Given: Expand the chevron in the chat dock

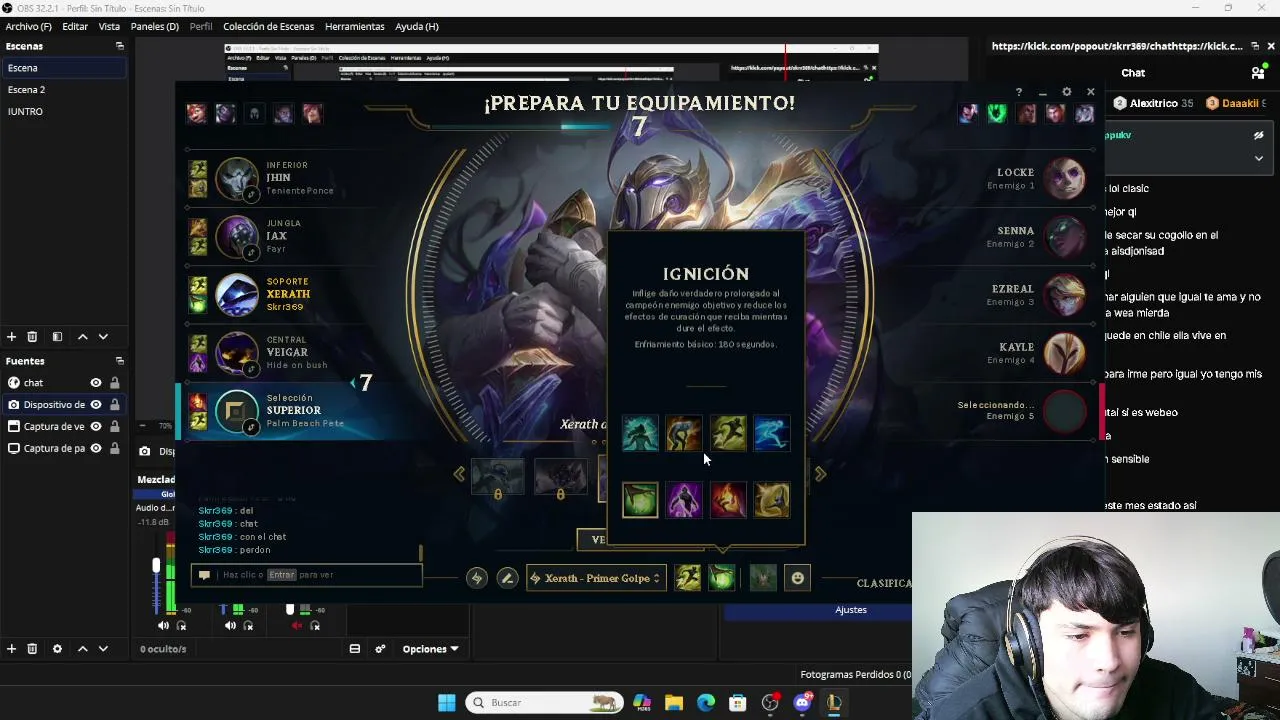Looking at the screenshot, I should [x=1259, y=158].
